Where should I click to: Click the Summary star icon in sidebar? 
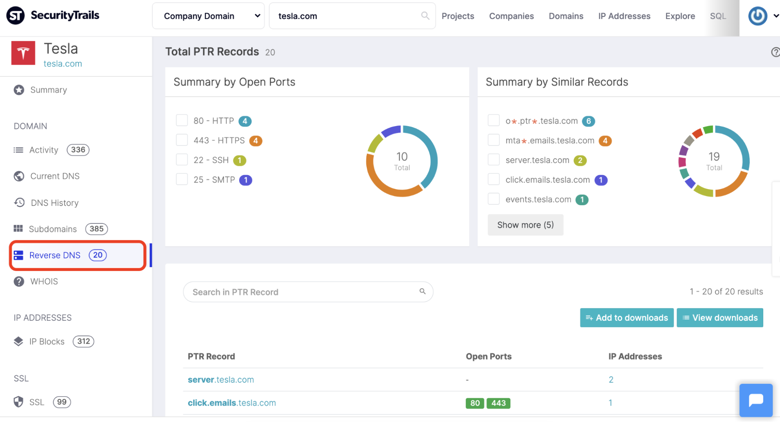pos(19,90)
